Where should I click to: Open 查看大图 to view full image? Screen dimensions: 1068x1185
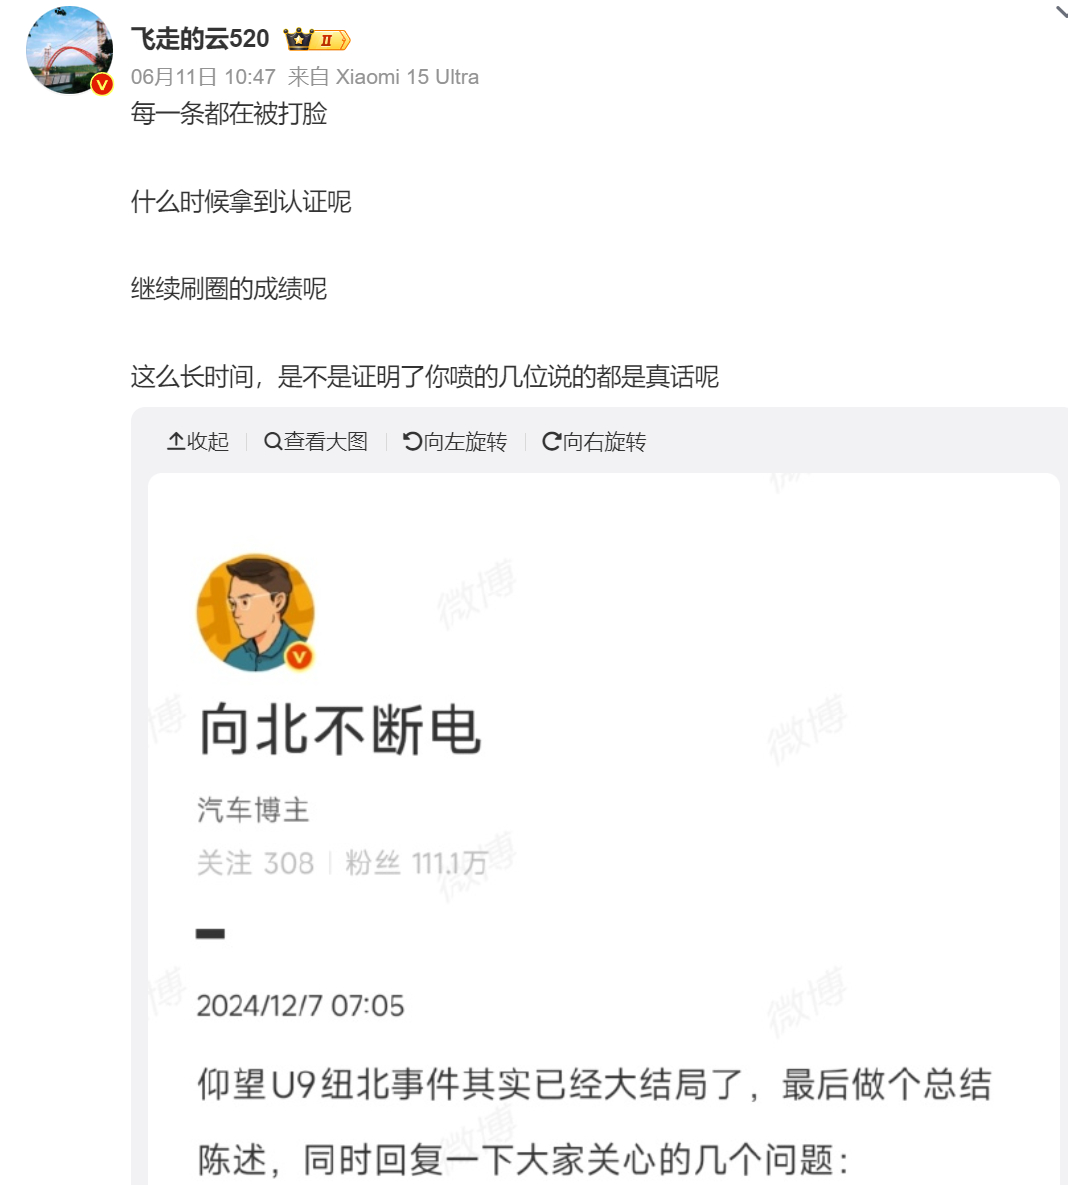click(x=316, y=441)
